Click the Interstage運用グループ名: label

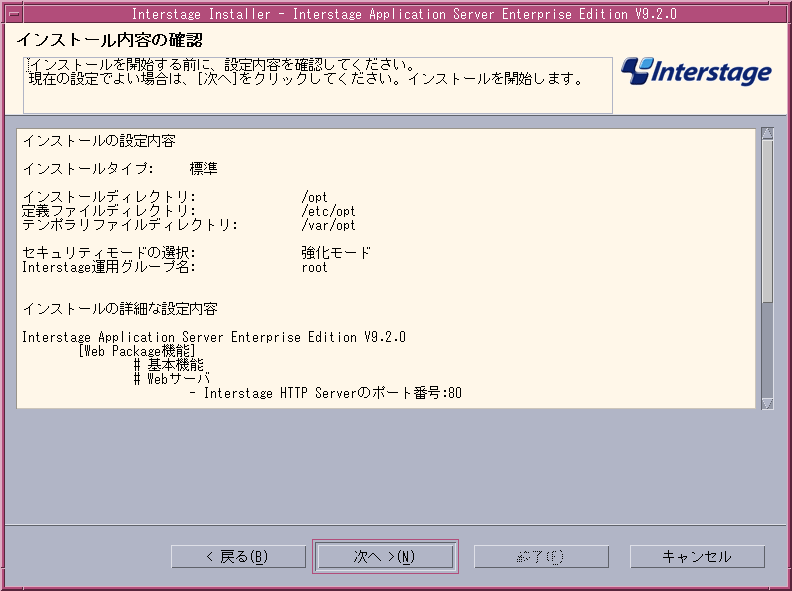coord(109,267)
